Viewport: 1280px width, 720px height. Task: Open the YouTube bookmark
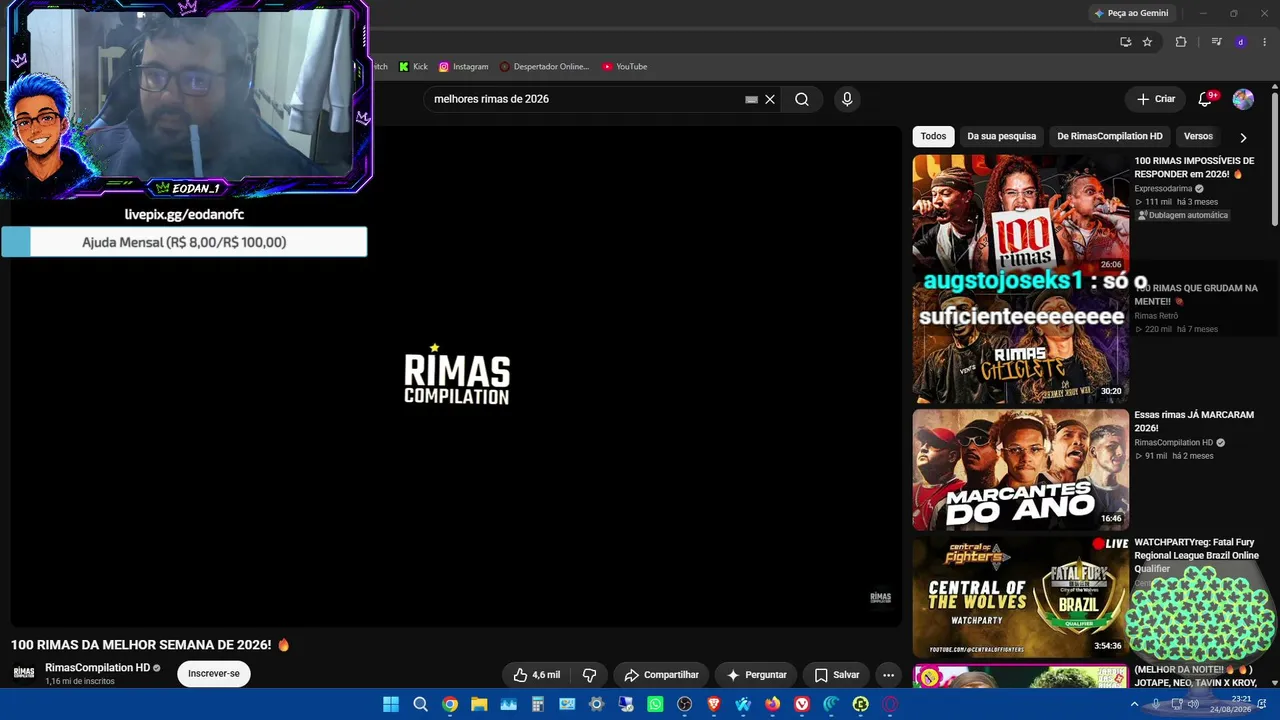[625, 67]
